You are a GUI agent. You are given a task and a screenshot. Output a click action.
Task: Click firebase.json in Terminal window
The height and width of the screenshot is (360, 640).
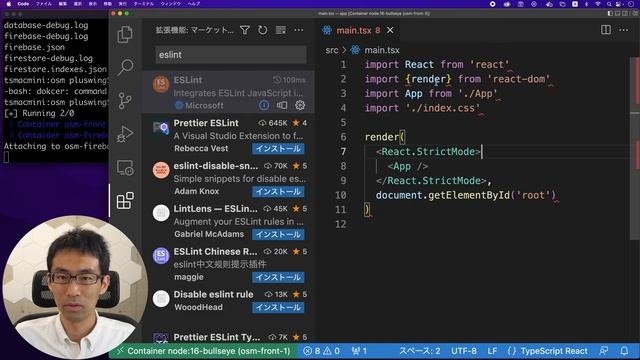(34, 47)
